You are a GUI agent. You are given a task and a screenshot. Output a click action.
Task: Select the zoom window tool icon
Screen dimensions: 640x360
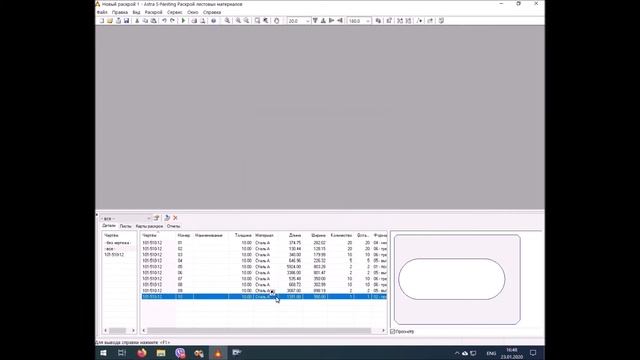[257, 20]
